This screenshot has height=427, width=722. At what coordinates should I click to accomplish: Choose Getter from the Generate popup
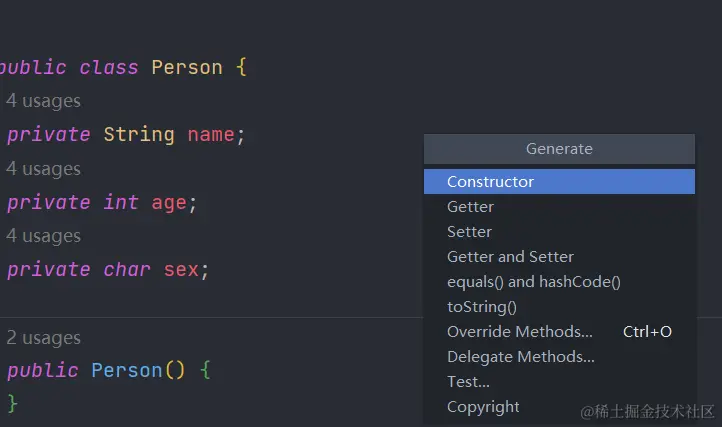pos(470,207)
